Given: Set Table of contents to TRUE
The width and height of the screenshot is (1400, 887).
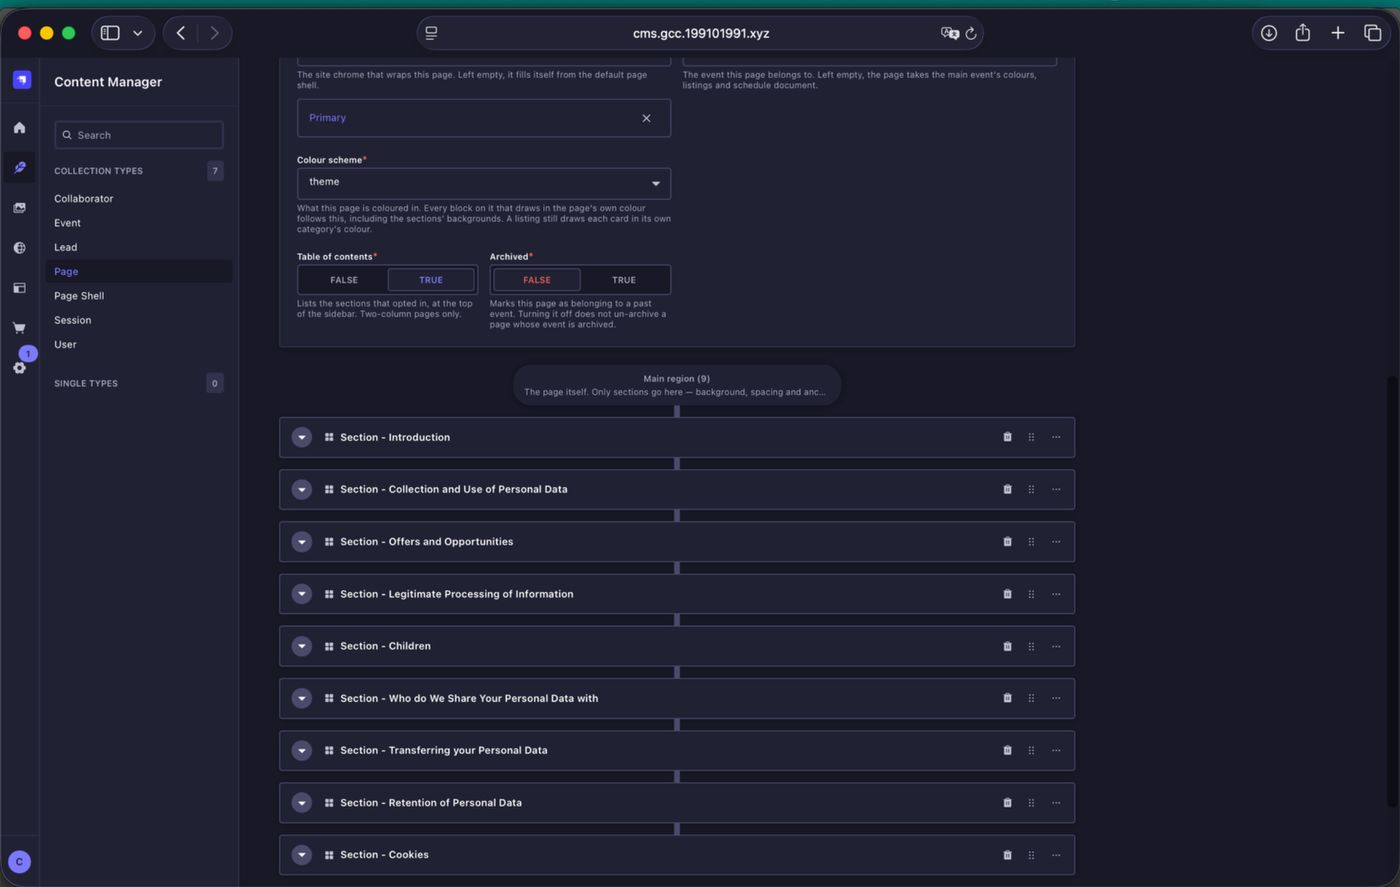Looking at the screenshot, I should point(431,280).
